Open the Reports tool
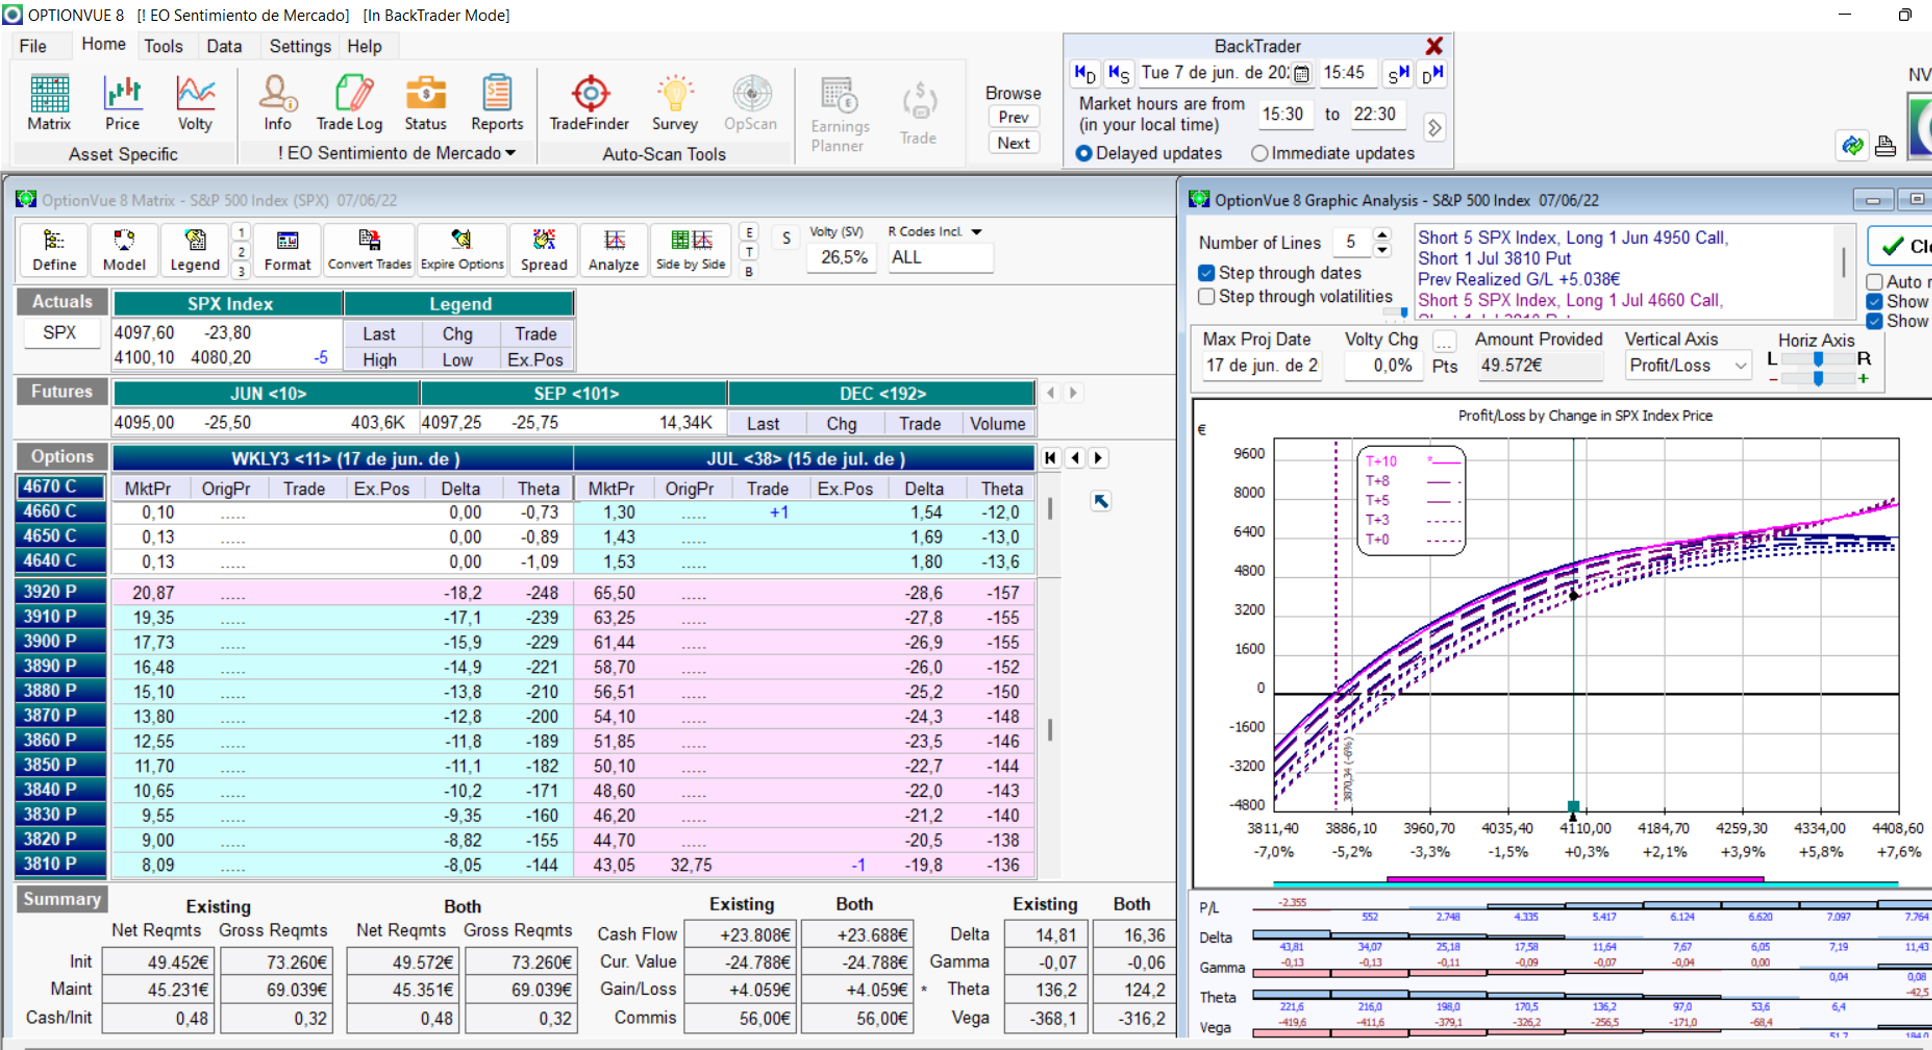The image size is (1932, 1050). pyautogui.click(x=497, y=103)
